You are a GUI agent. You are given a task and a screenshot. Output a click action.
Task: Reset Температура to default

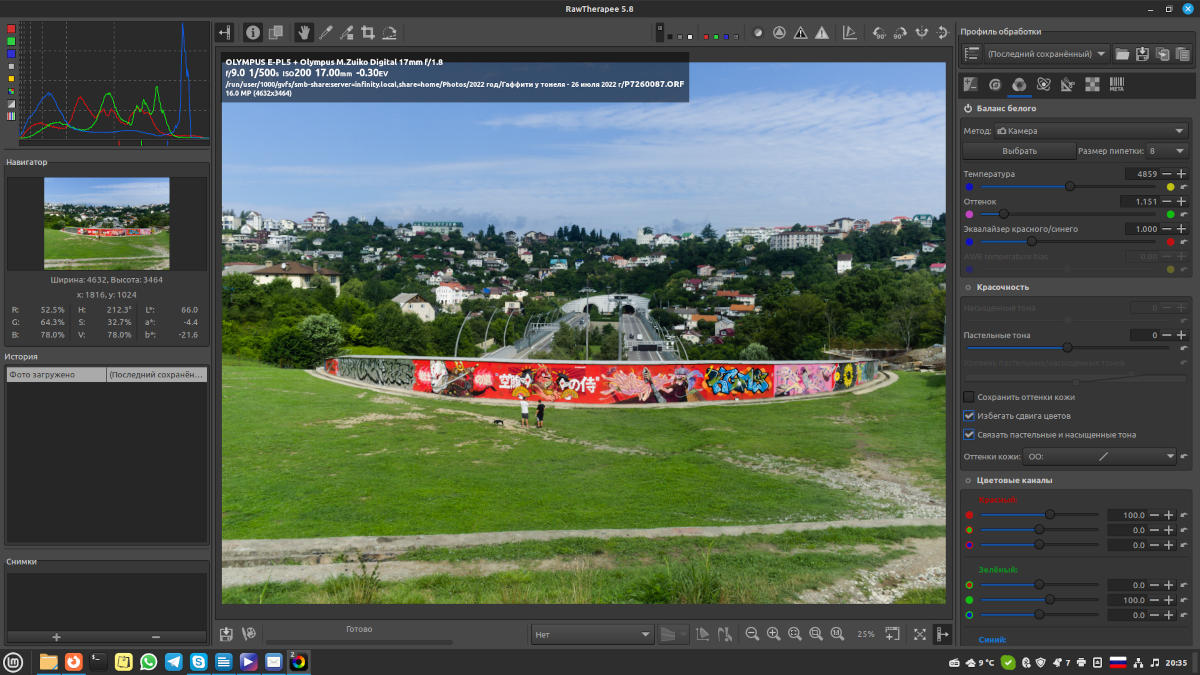[x=1184, y=187]
